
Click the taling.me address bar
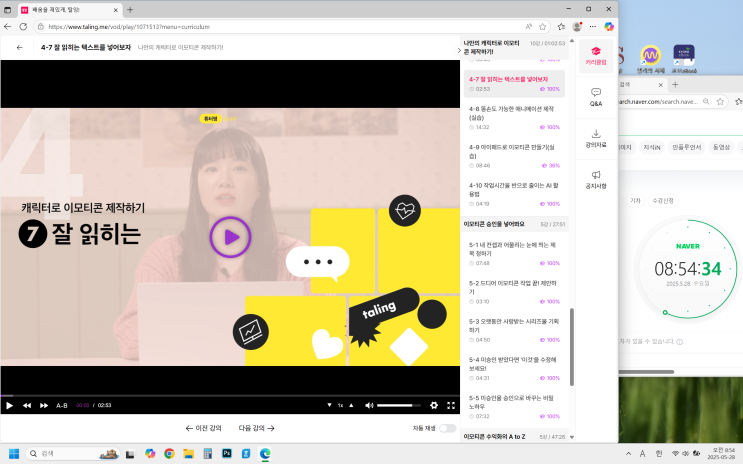[x=284, y=27]
